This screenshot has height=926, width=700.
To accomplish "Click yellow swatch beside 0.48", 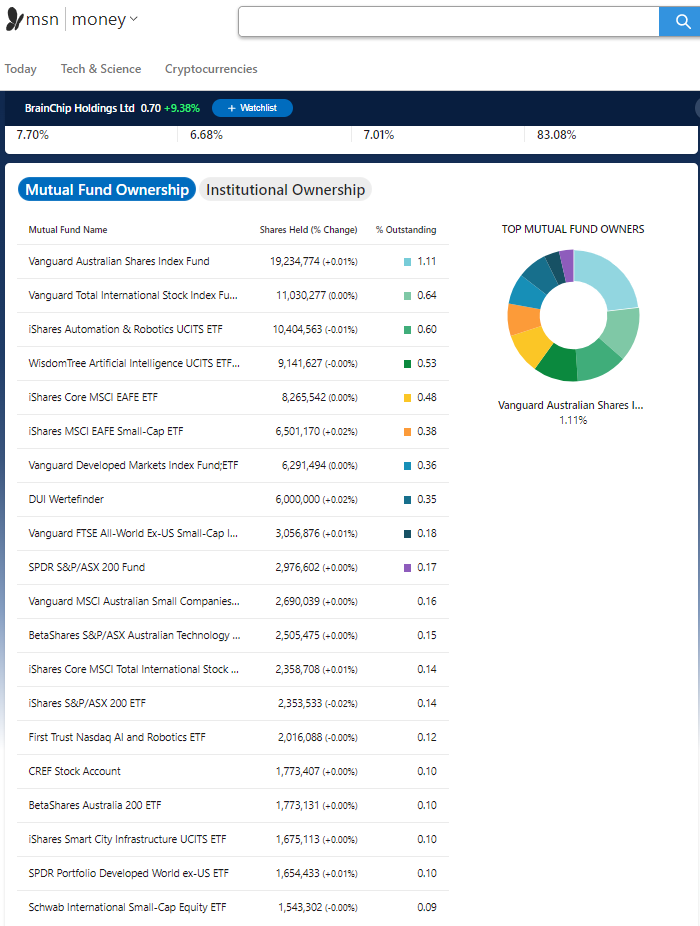I will point(407,397).
